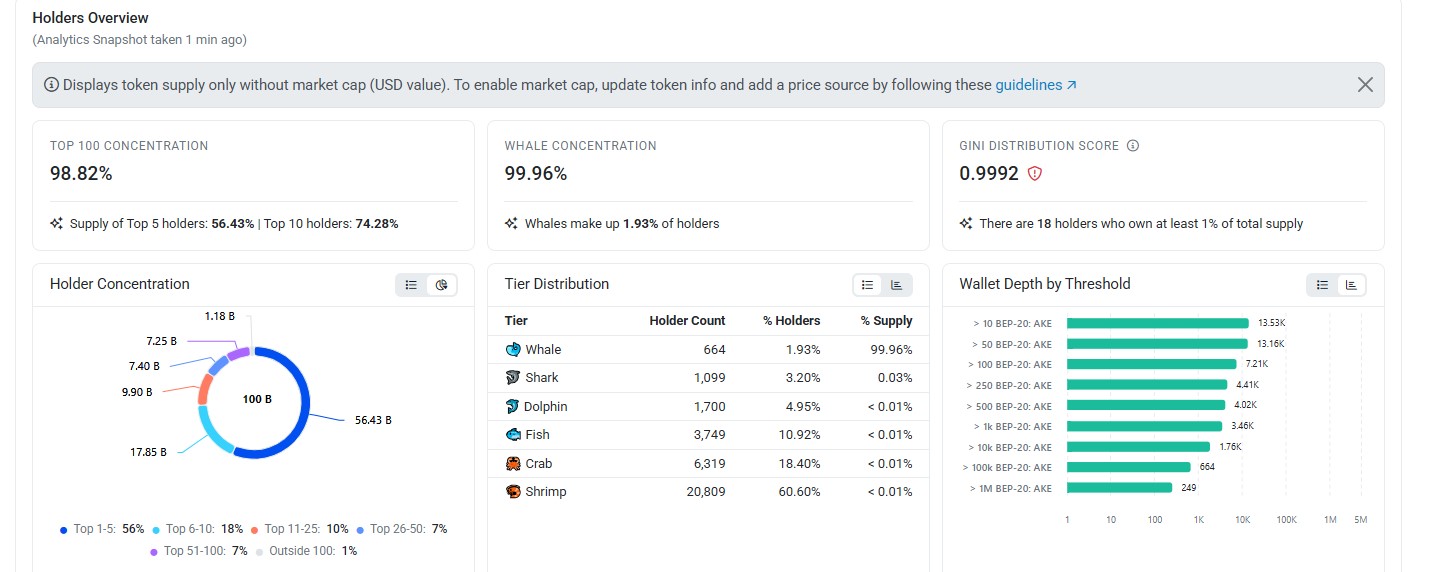Viewport: 1439px width, 572px height.
Task: Click Crab holder count 6,319
Action: click(708, 464)
